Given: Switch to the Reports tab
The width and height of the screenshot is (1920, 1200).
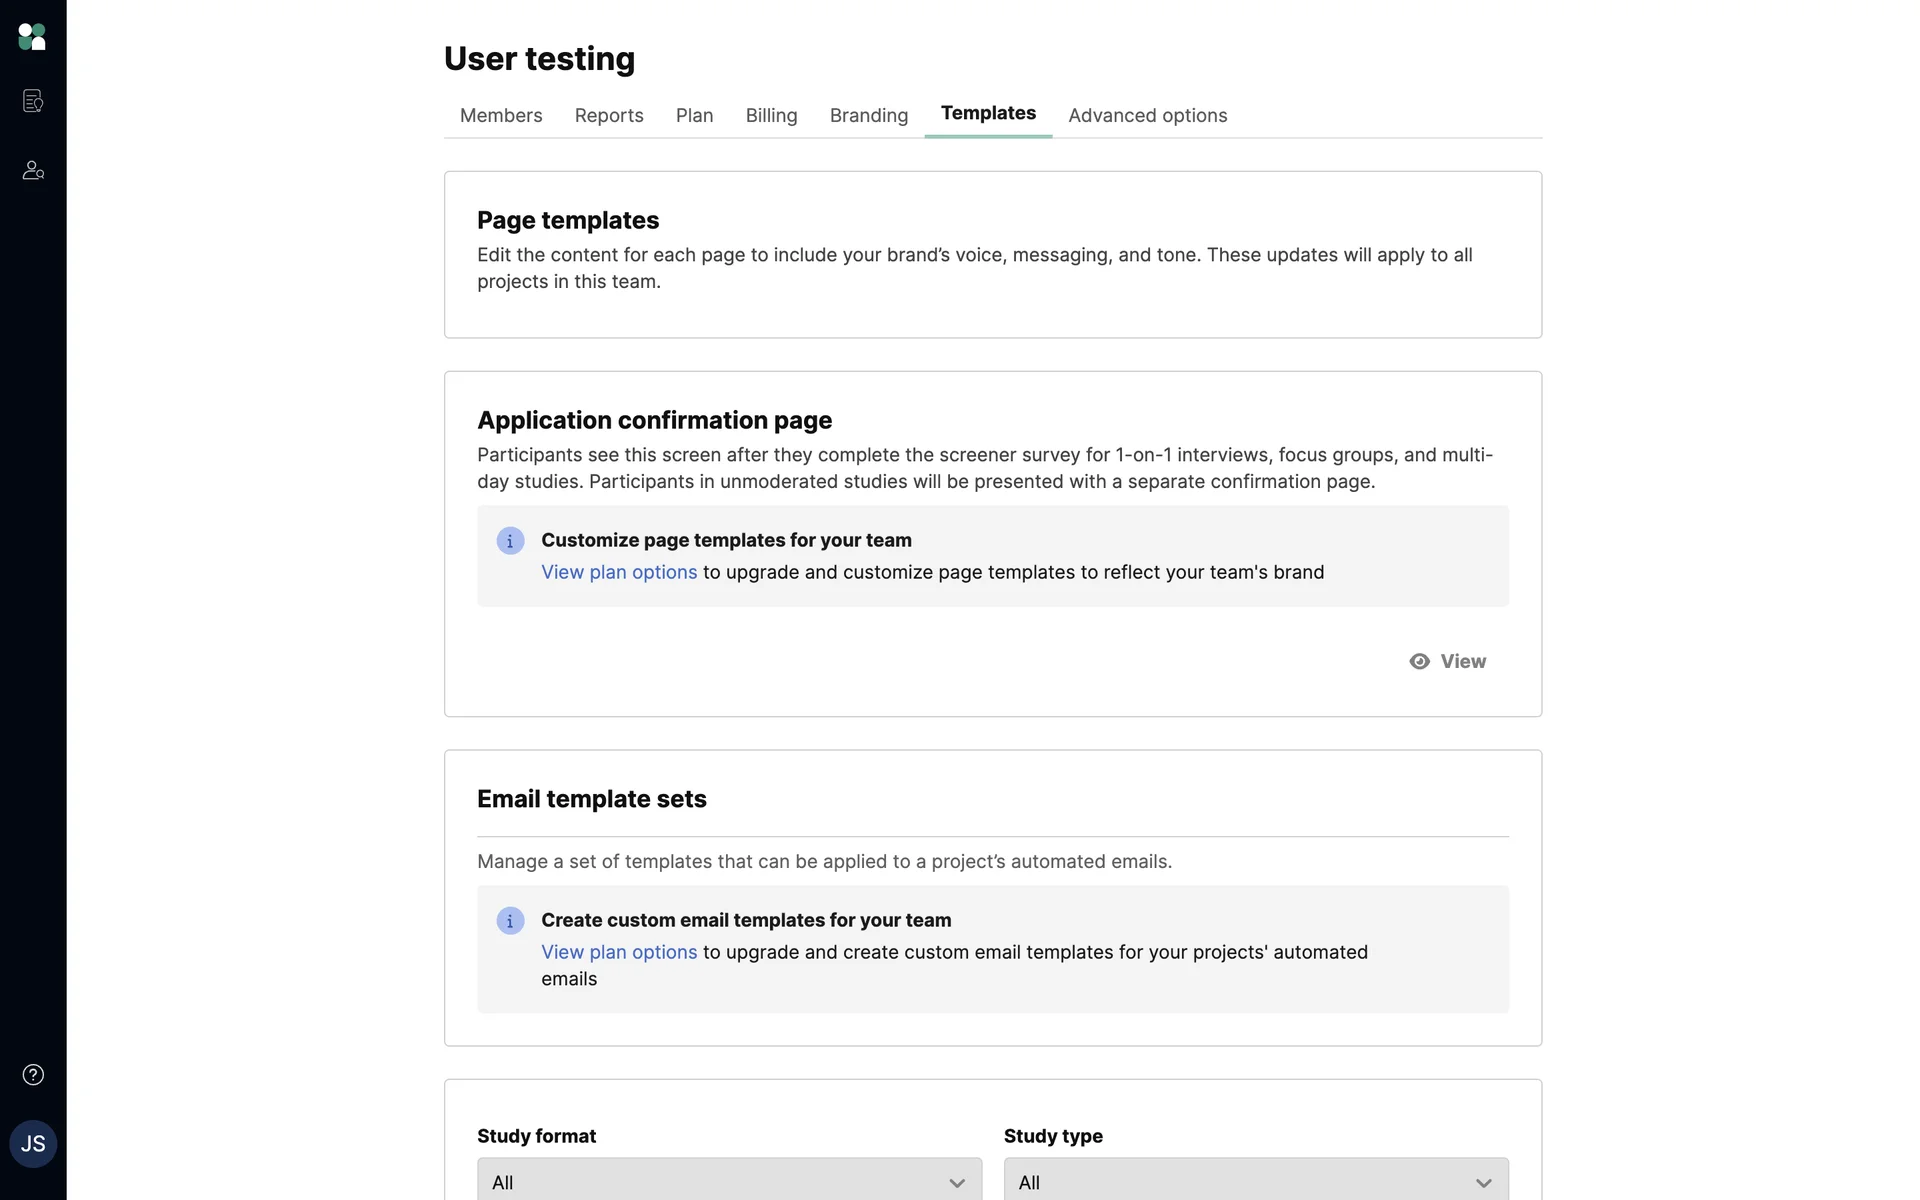Looking at the screenshot, I should click(609, 116).
